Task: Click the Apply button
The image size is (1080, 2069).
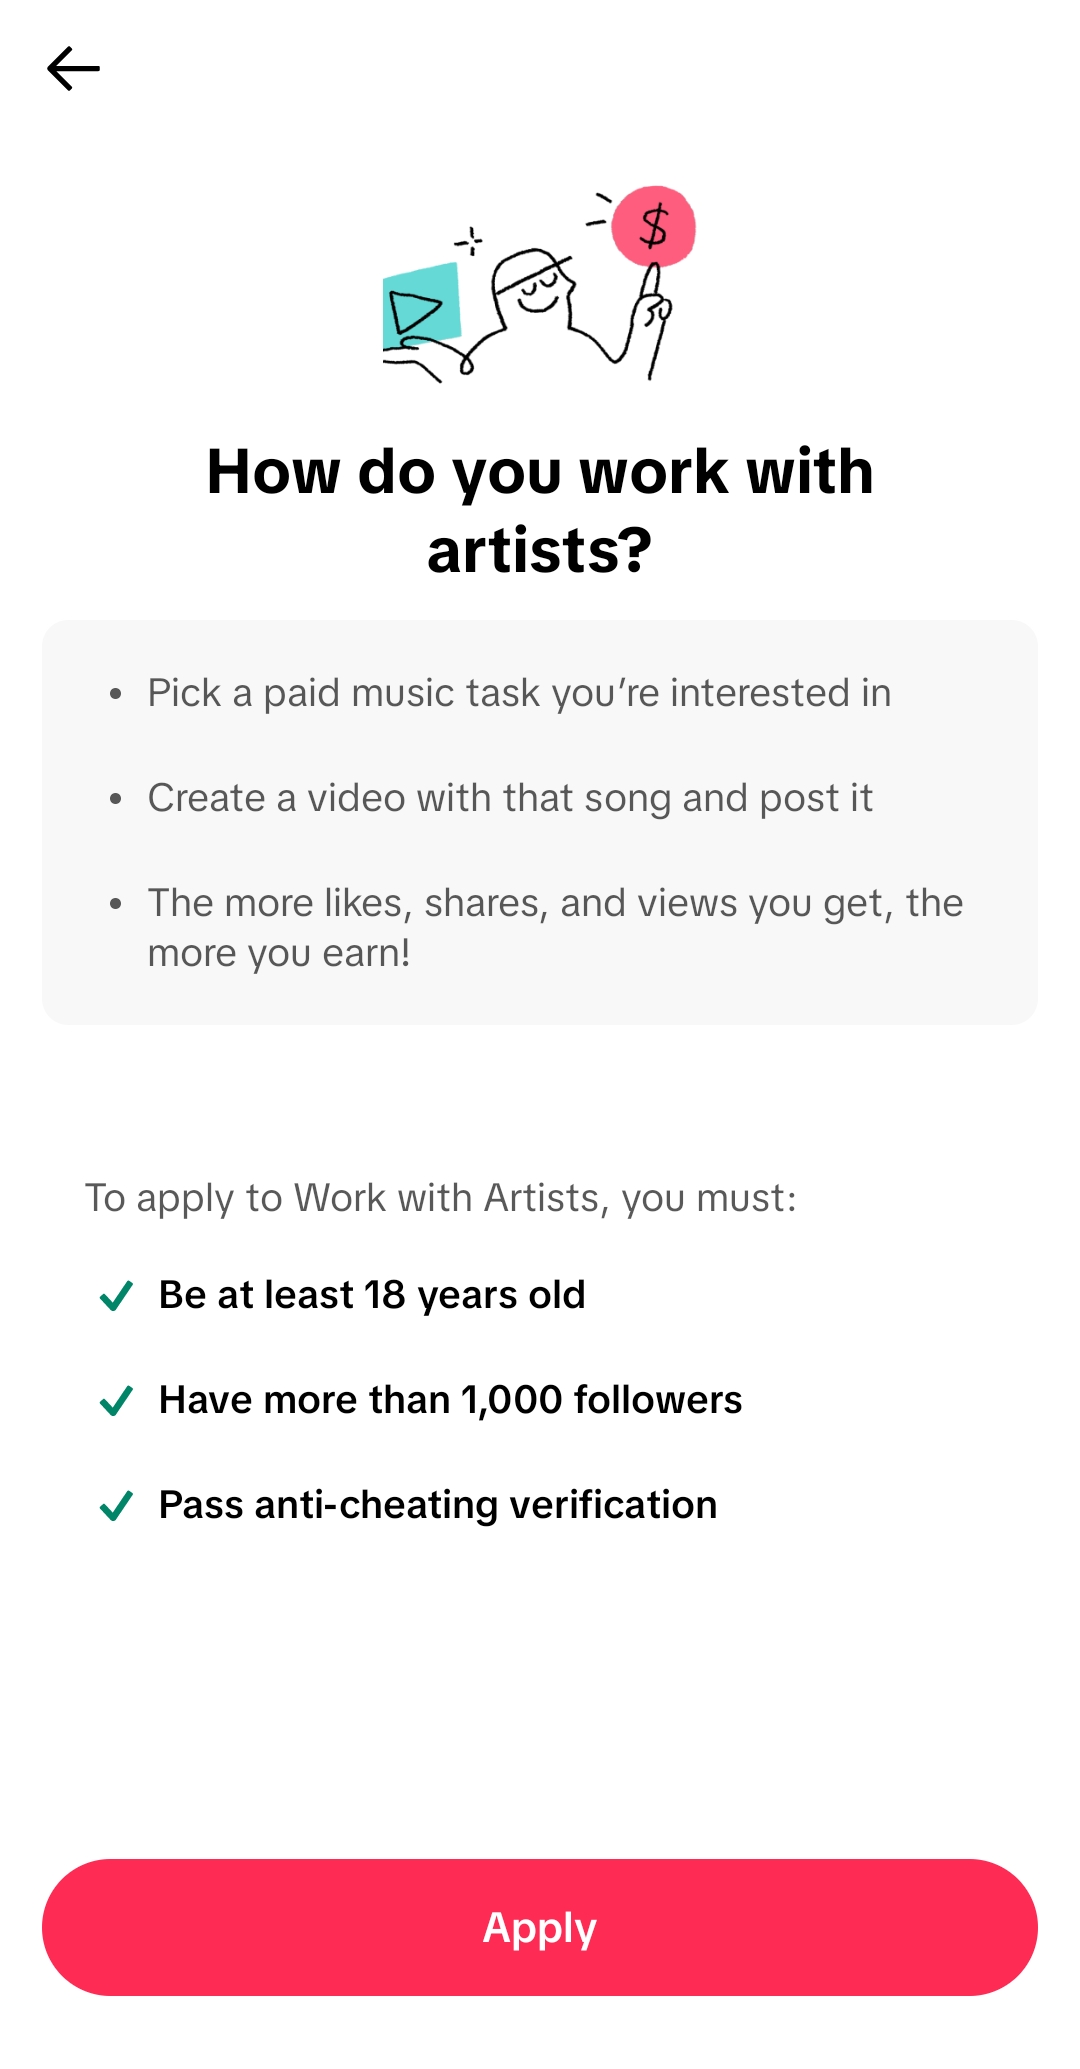Action: click(540, 1927)
